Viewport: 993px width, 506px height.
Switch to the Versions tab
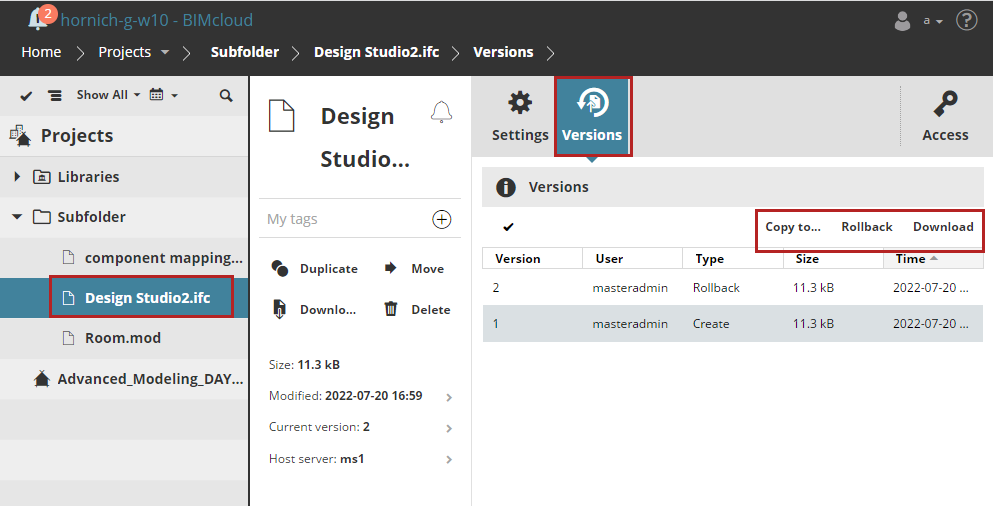tap(592, 116)
